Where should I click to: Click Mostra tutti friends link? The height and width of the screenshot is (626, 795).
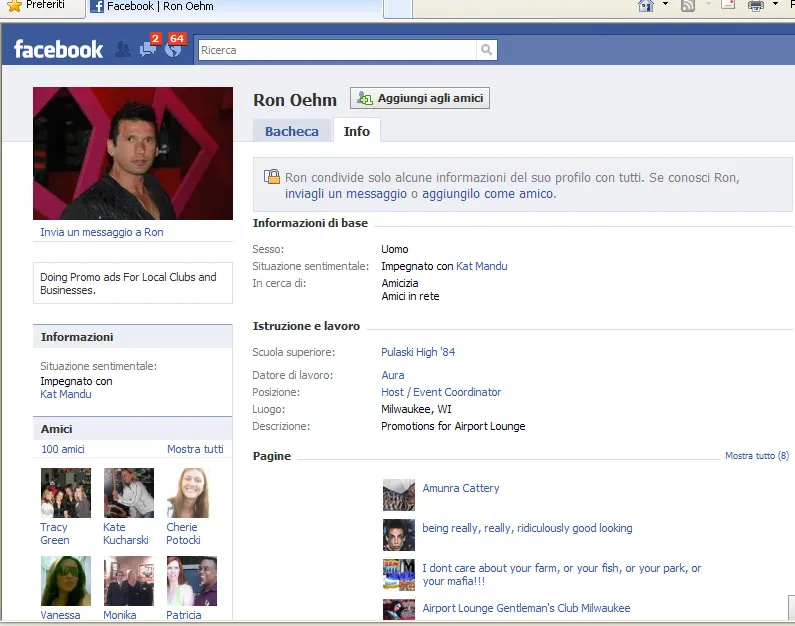(x=195, y=449)
